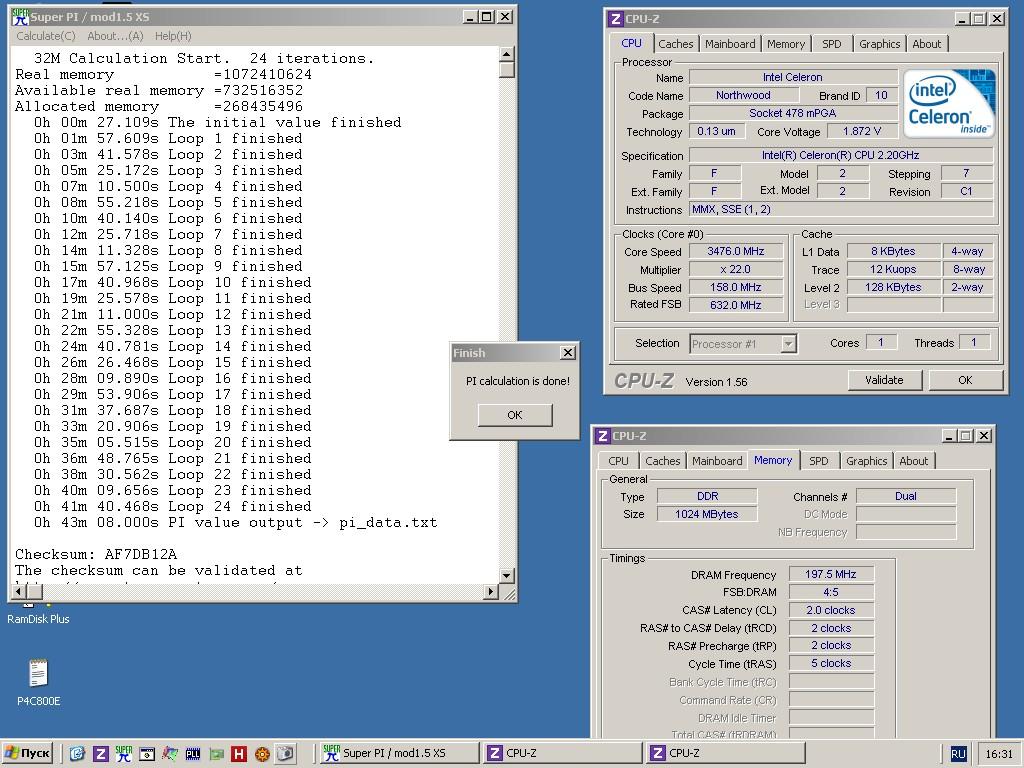
Task: Click the Loop 24 finished line
Action: tap(172, 507)
